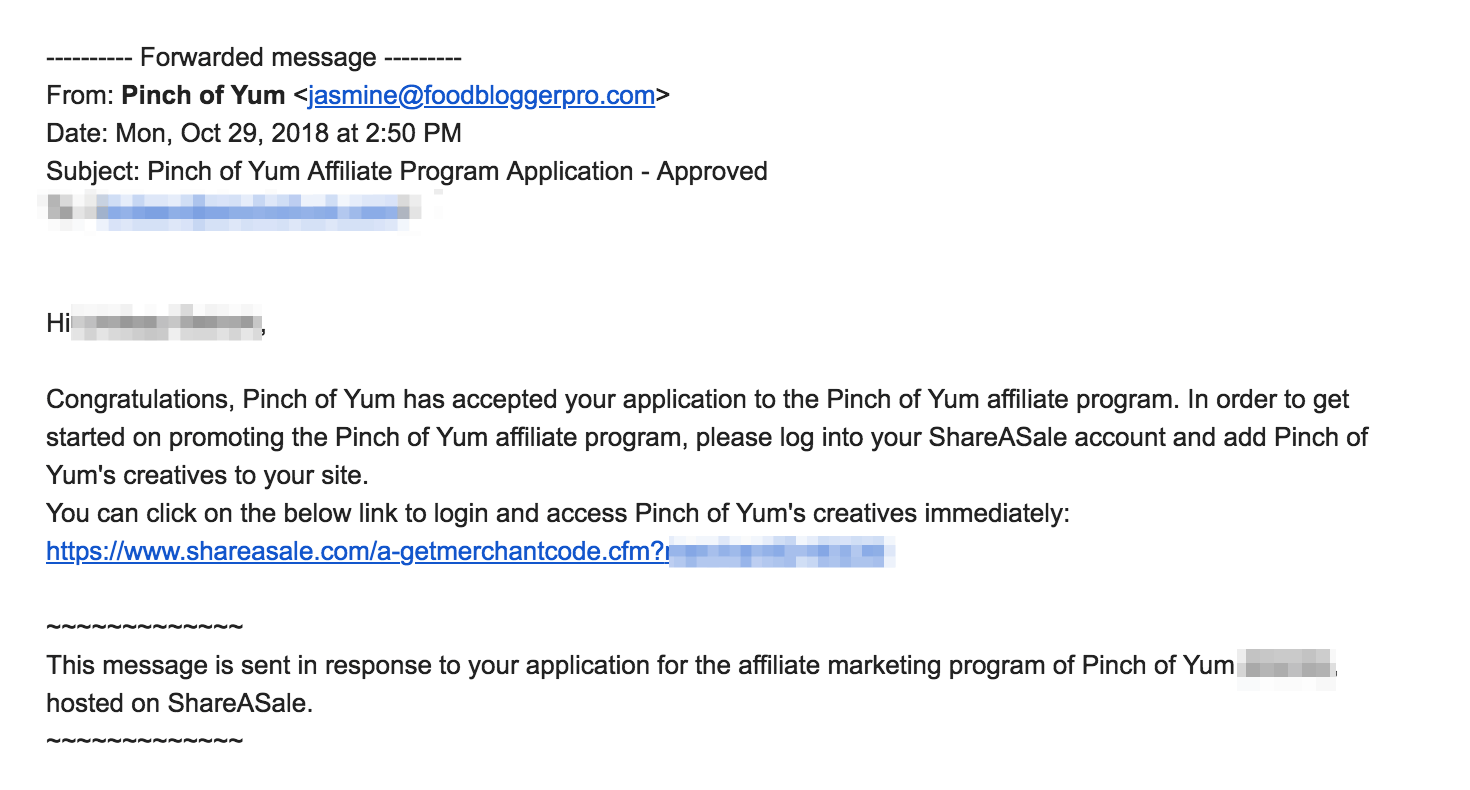The image size is (1470, 790).
Task: Click the "Subject:" label
Action: tap(92, 172)
